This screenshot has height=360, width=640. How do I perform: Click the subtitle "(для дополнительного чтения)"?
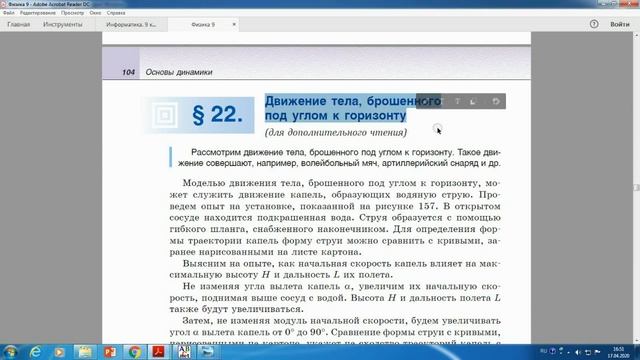336,132
